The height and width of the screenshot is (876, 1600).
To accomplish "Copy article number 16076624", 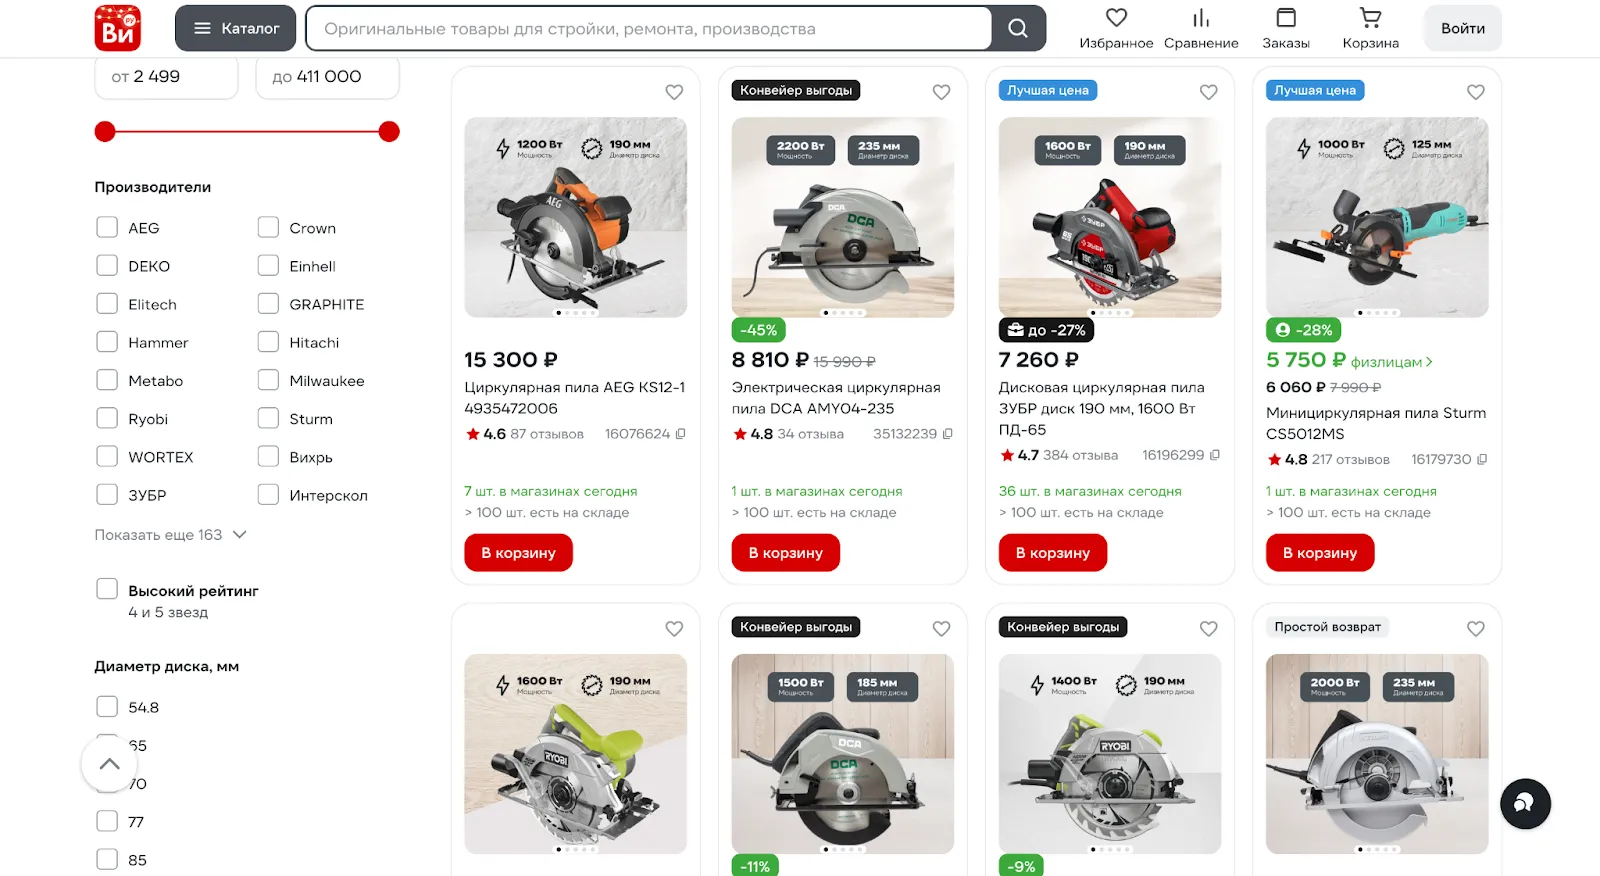I will [x=681, y=434].
